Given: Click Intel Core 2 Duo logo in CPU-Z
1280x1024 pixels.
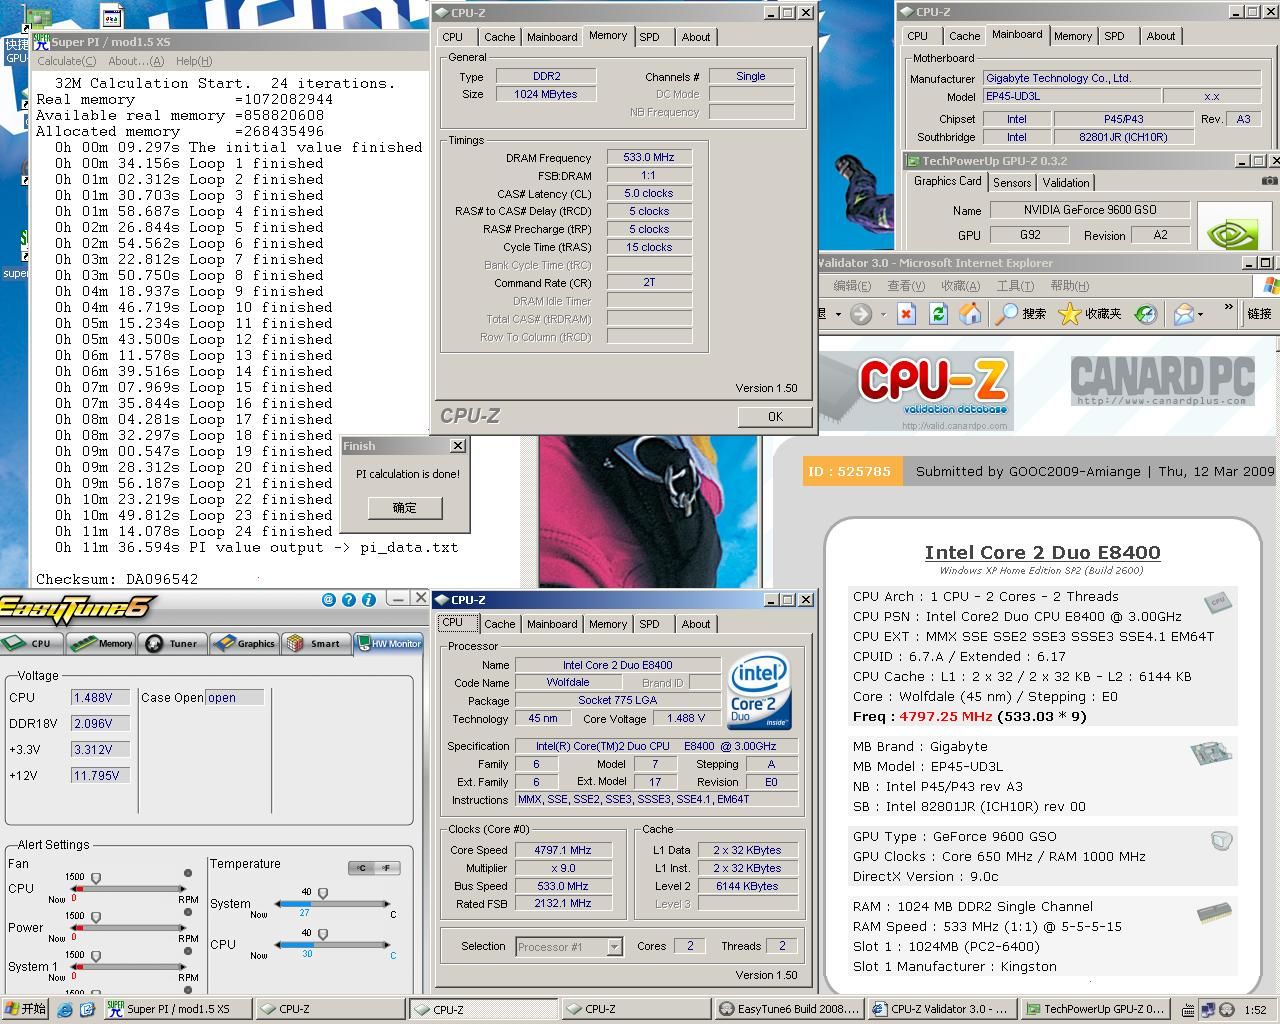Looking at the screenshot, I should pos(759,692).
